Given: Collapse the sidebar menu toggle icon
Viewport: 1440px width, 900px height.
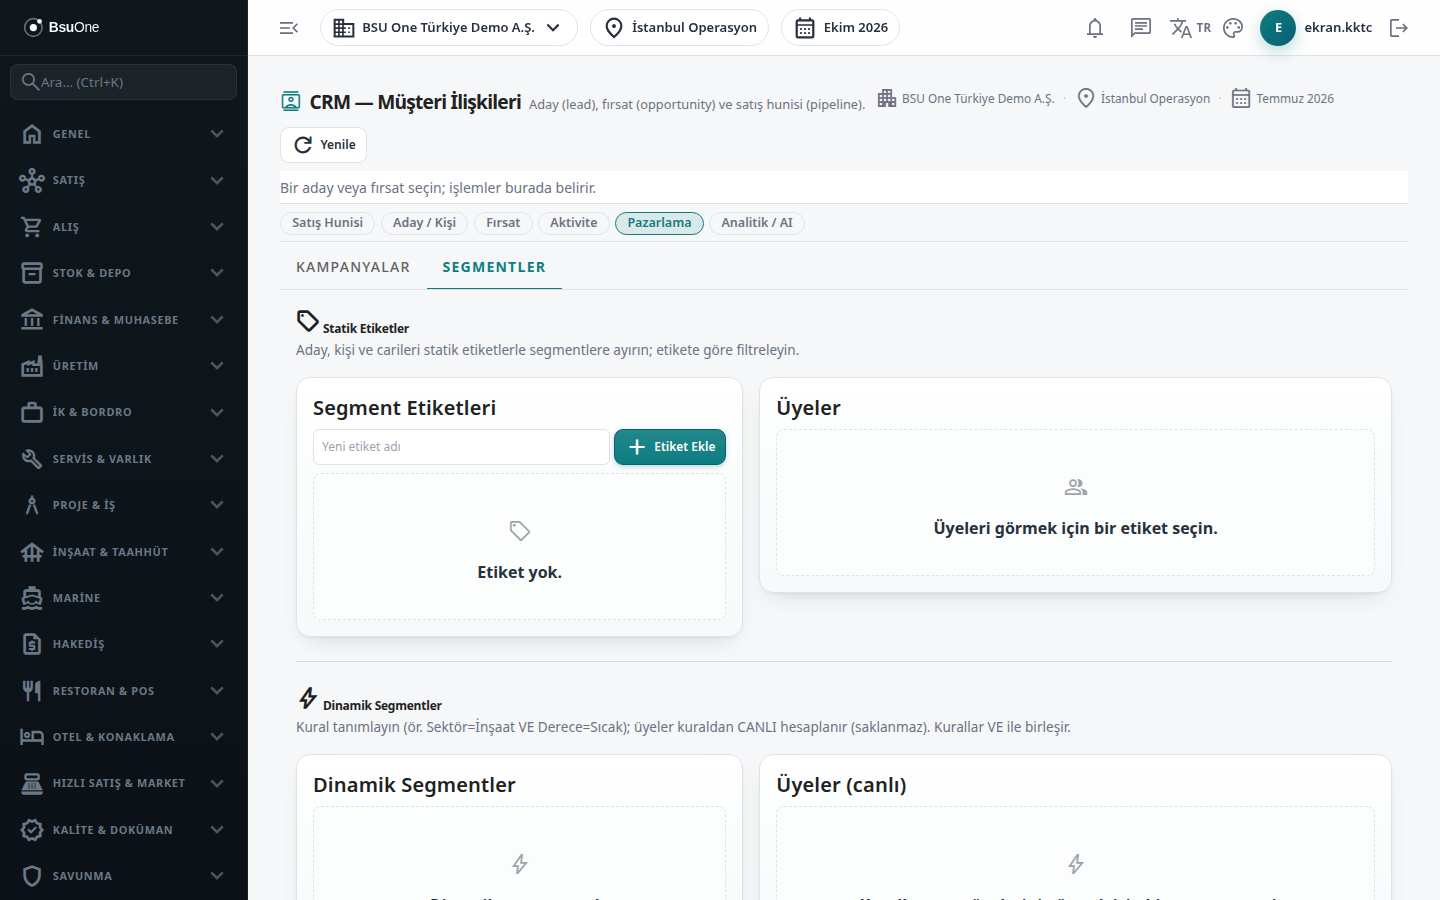Looking at the screenshot, I should pos(289,28).
